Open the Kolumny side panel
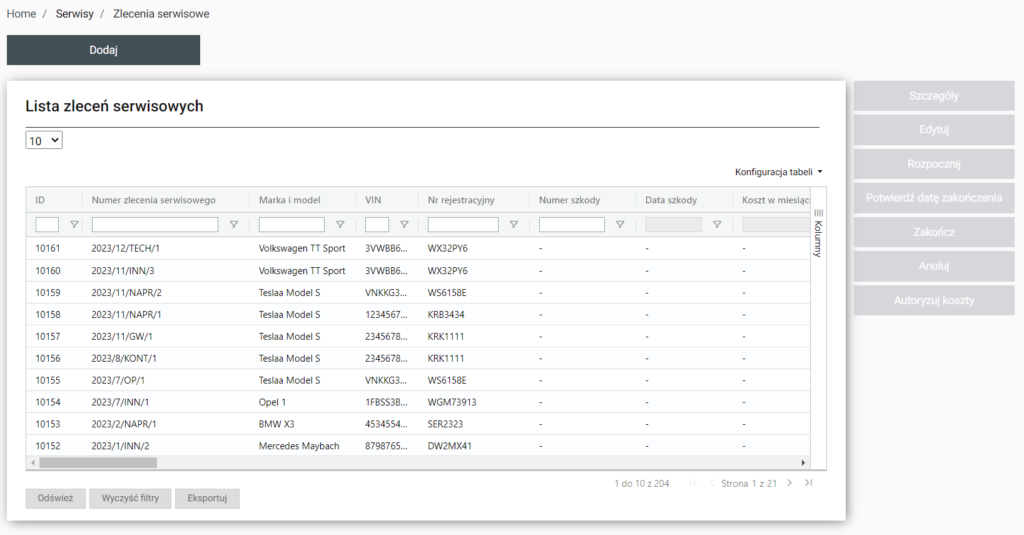Screen dimensions: 1024x535 (817, 232)
